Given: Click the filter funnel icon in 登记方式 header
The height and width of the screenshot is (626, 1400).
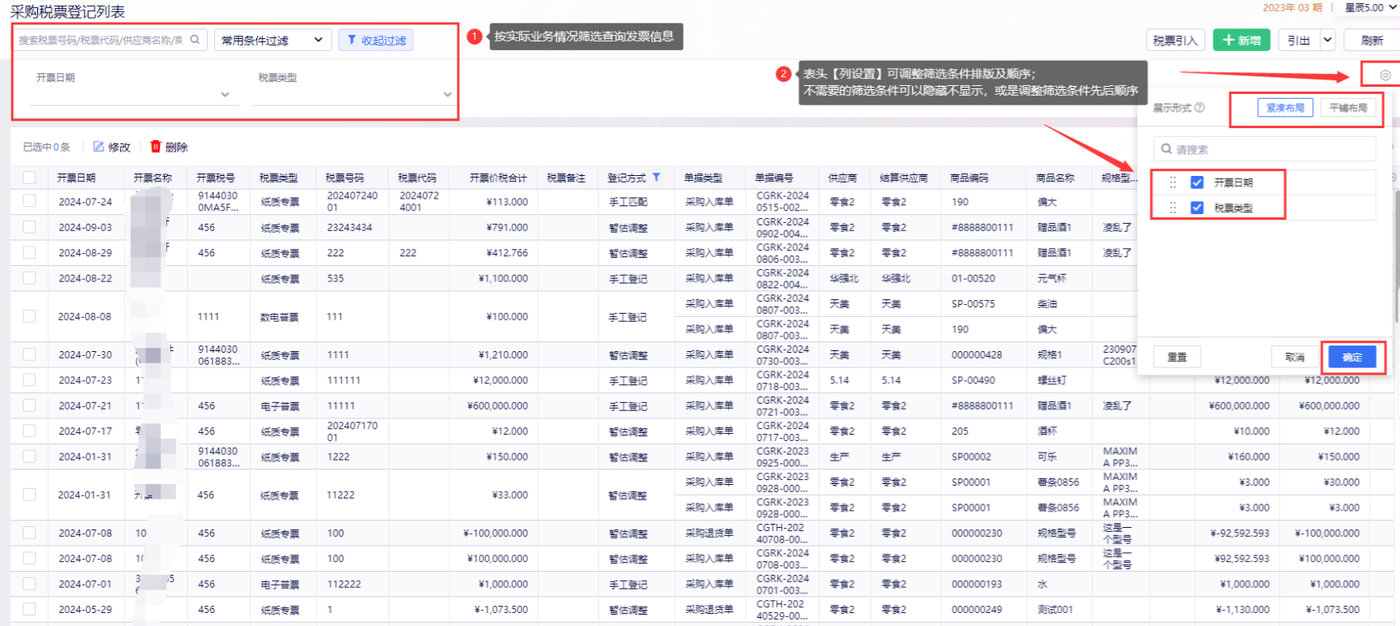Looking at the screenshot, I should [x=656, y=177].
